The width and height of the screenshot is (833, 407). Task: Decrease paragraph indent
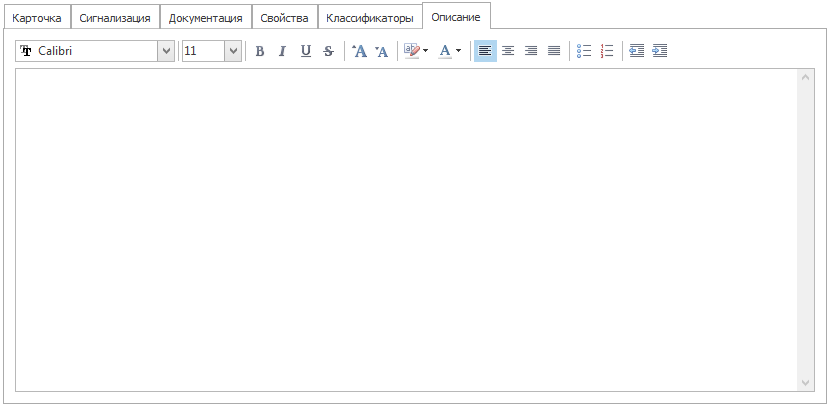point(636,51)
